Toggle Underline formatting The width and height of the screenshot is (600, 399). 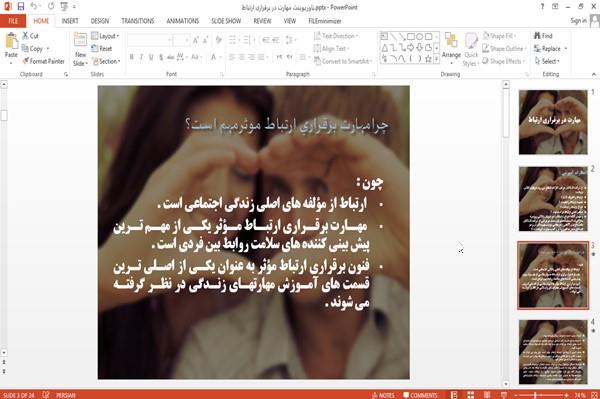coord(151,57)
